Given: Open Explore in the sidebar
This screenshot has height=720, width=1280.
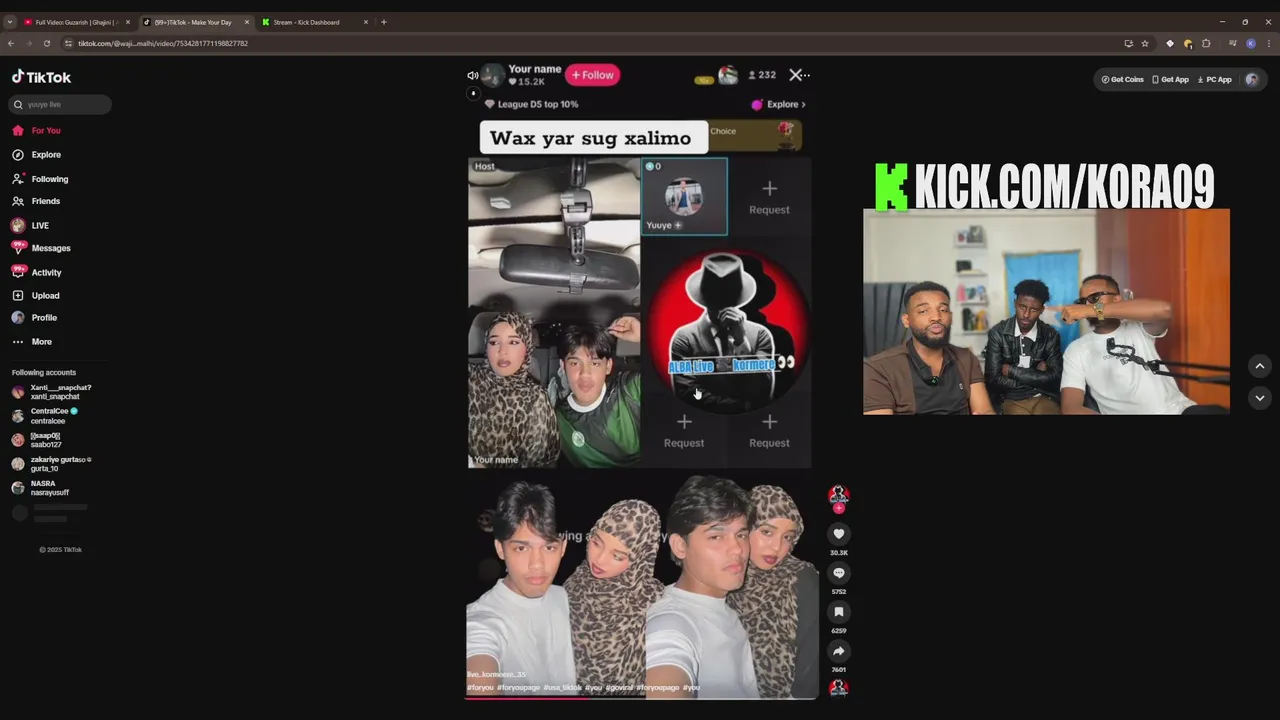Looking at the screenshot, I should pos(36,155).
